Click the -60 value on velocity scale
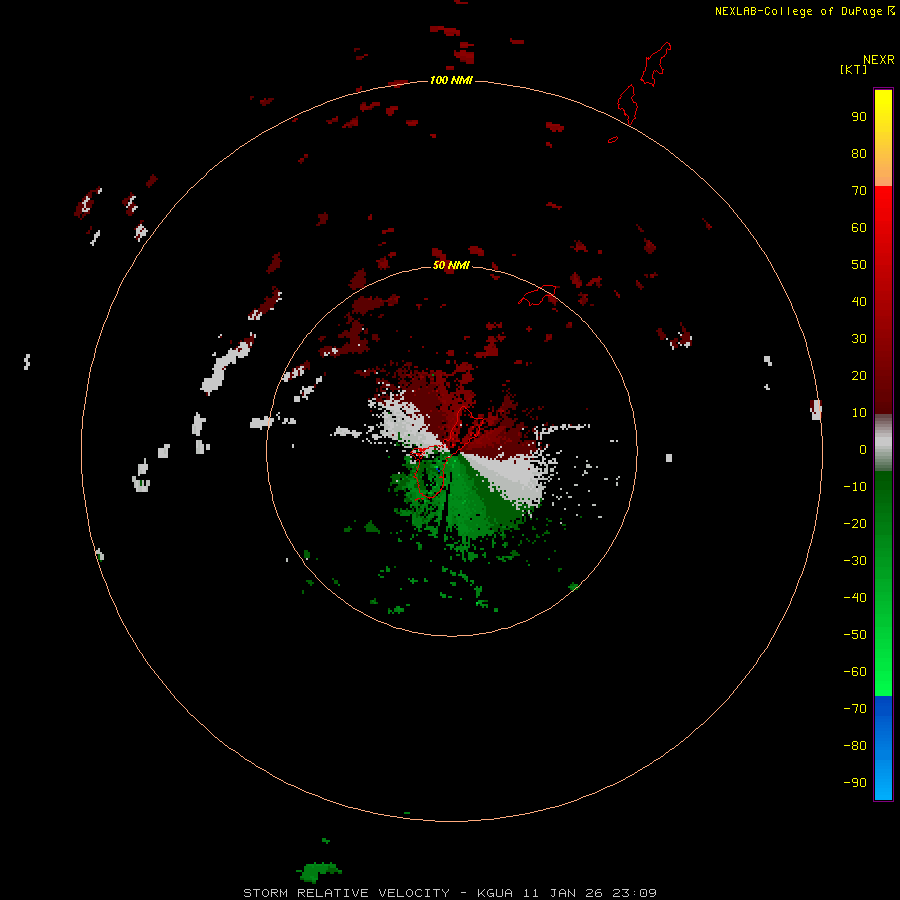The height and width of the screenshot is (900, 900). coord(855,672)
